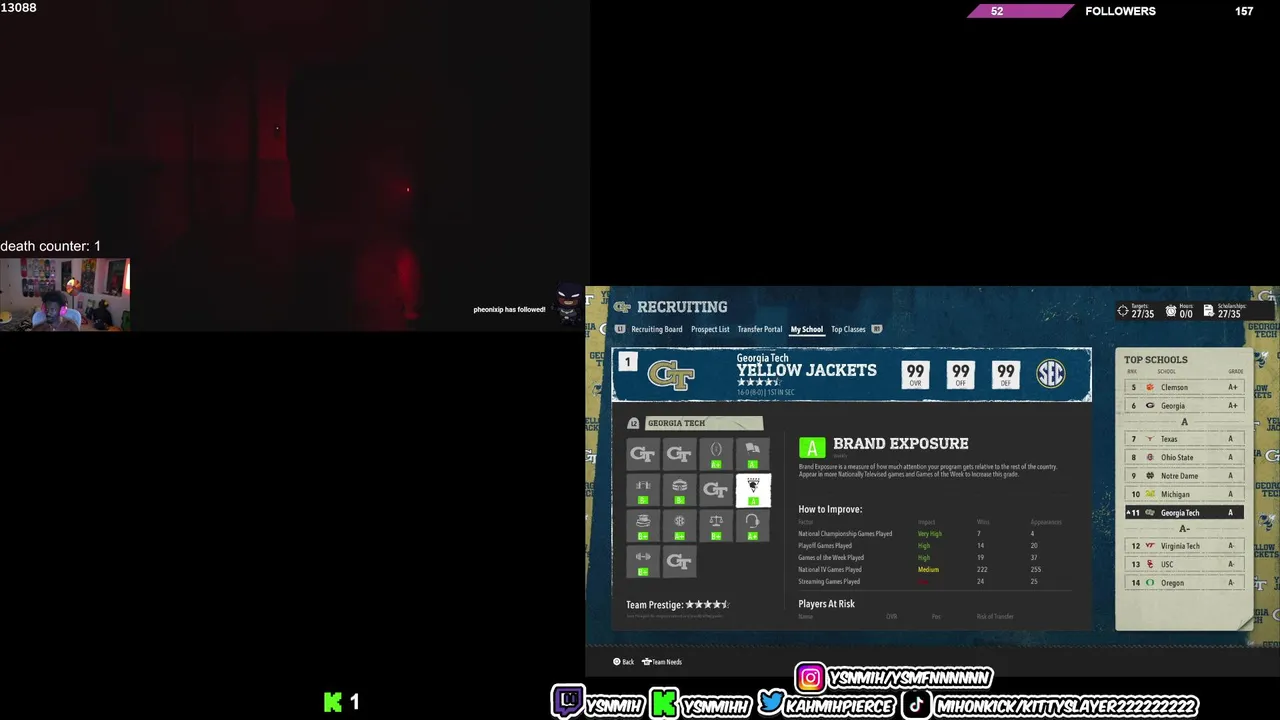The height and width of the screenshot is (720, 1280).
Task: Select highlighted Georgia Tech row ranked 11
Action: coord(1185,512)
